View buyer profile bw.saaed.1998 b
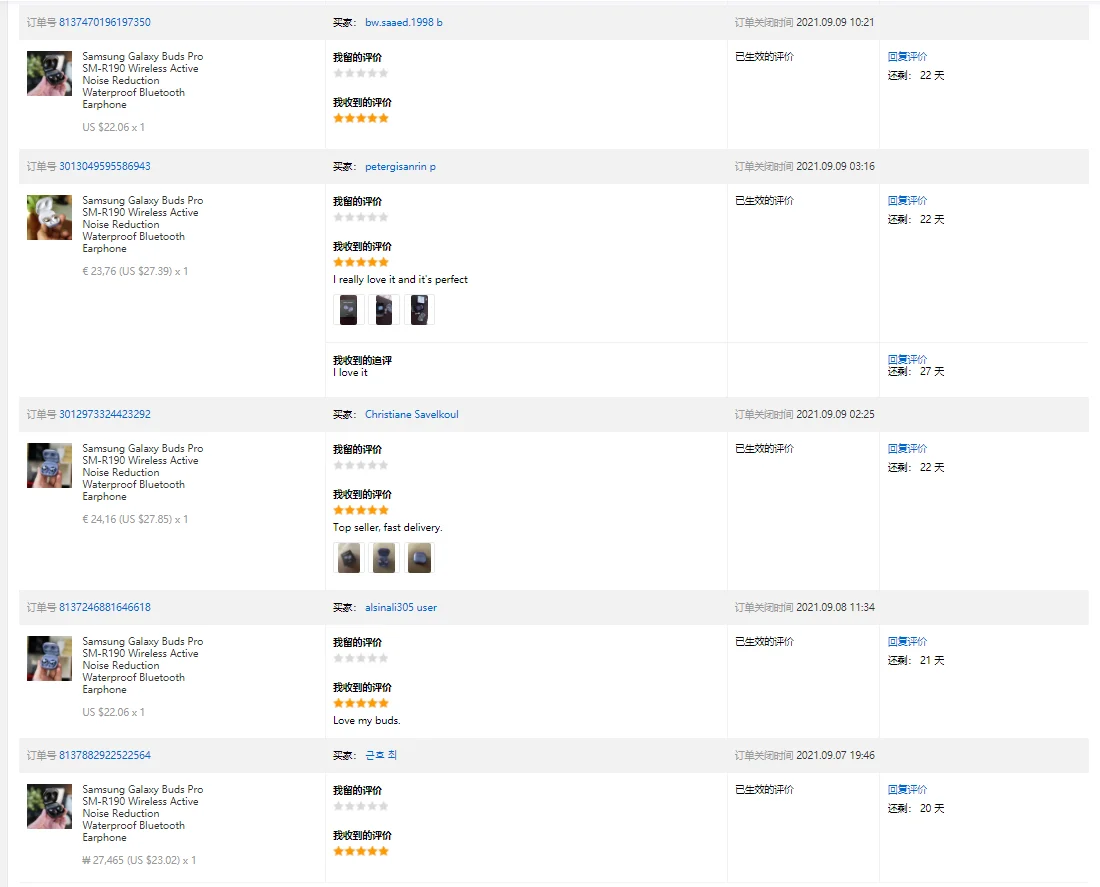This screenshot has width=1100, height=887. (403, 22)
